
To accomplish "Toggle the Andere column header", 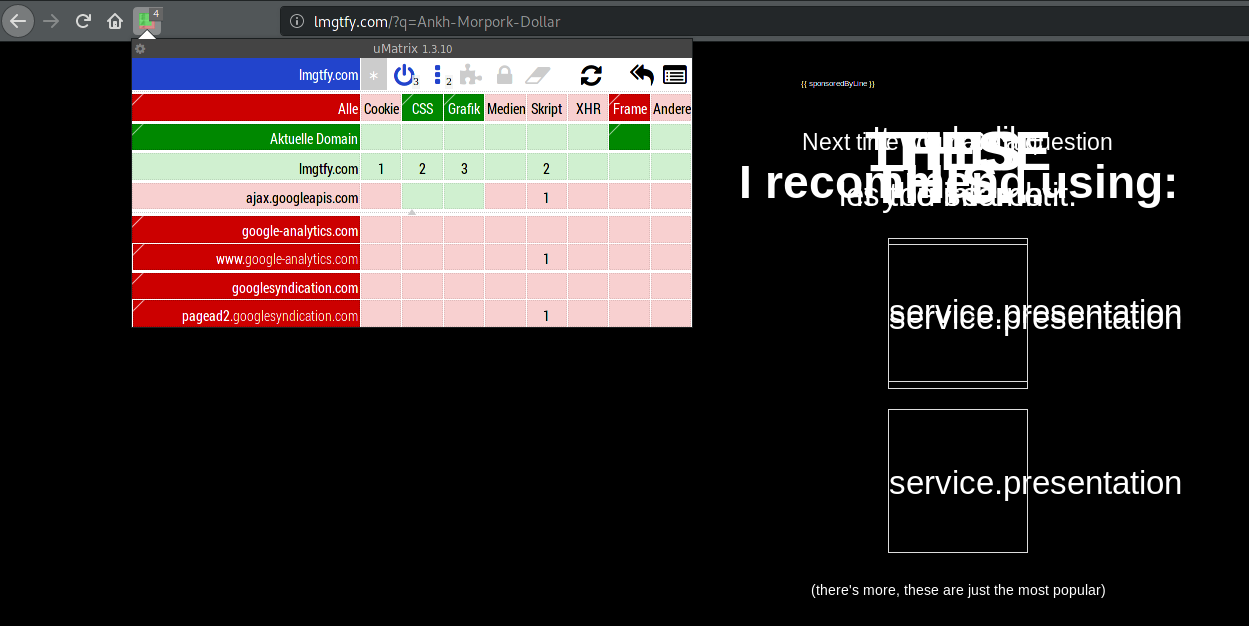I will (671, 108).
